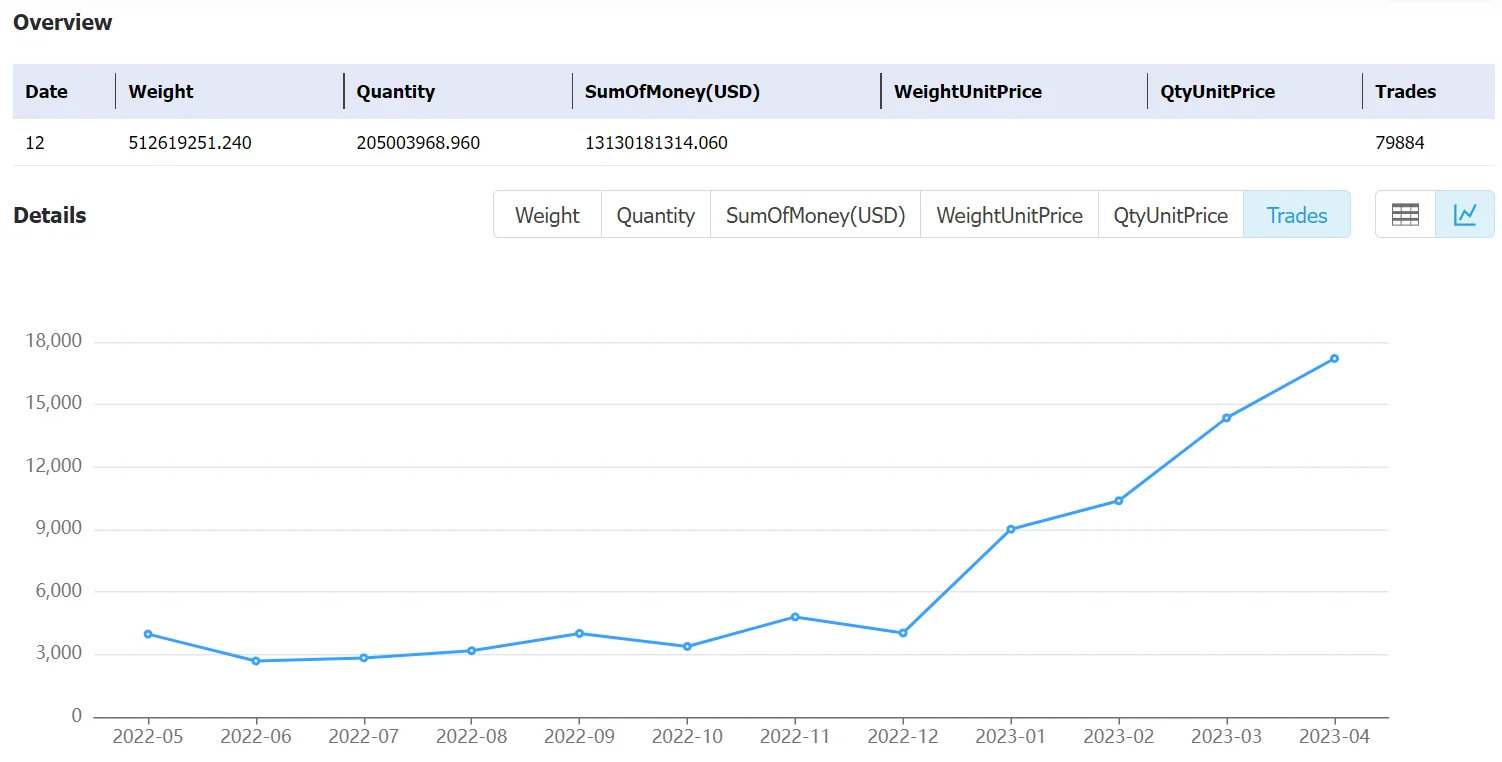This screenshot has width=1502, height=762.
Task: Click the 9,000 y-axis label
Action: point(59,528)
